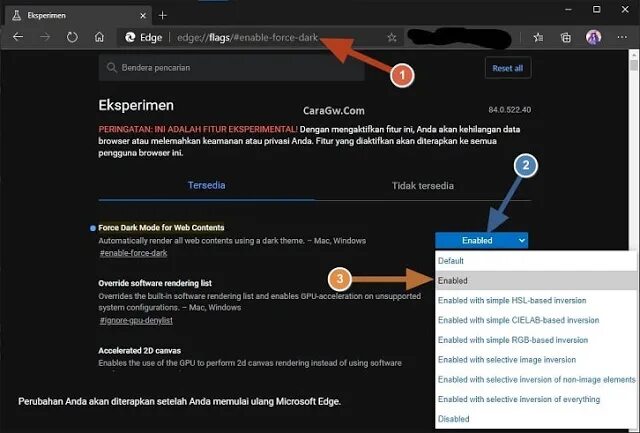Click the Override software rendering list title

(x=155, y=283)
